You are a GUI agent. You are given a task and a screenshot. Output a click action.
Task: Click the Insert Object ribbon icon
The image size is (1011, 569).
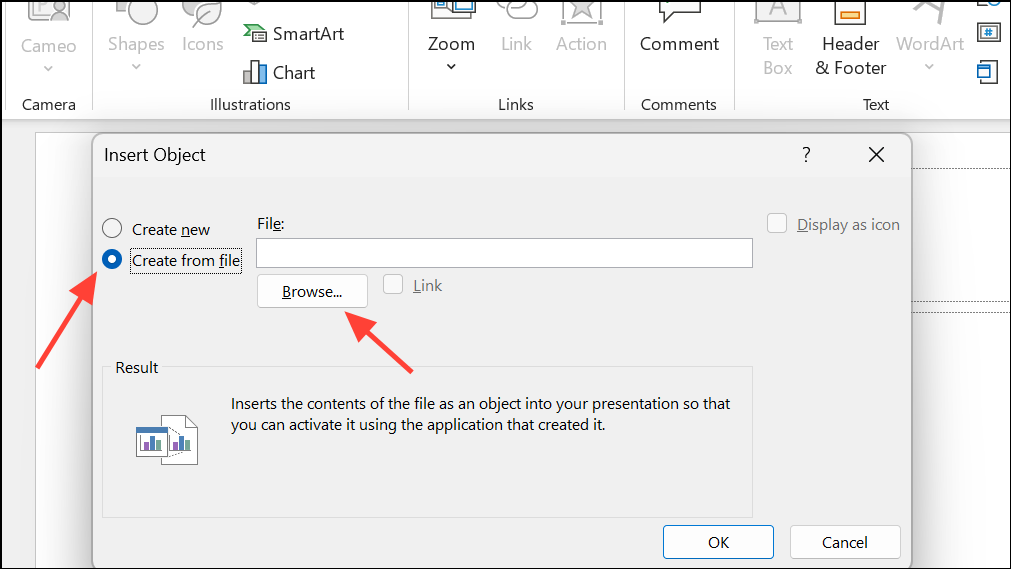pyautogui.click(x=988, y=71)
